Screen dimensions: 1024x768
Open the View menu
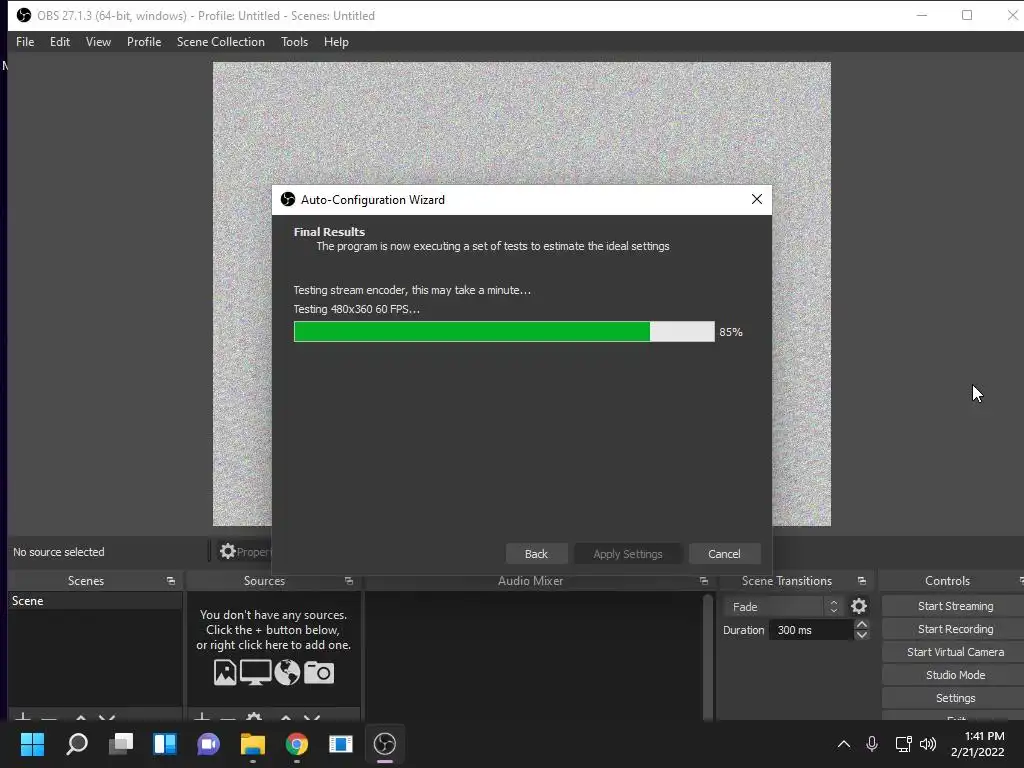coord(98,42)
